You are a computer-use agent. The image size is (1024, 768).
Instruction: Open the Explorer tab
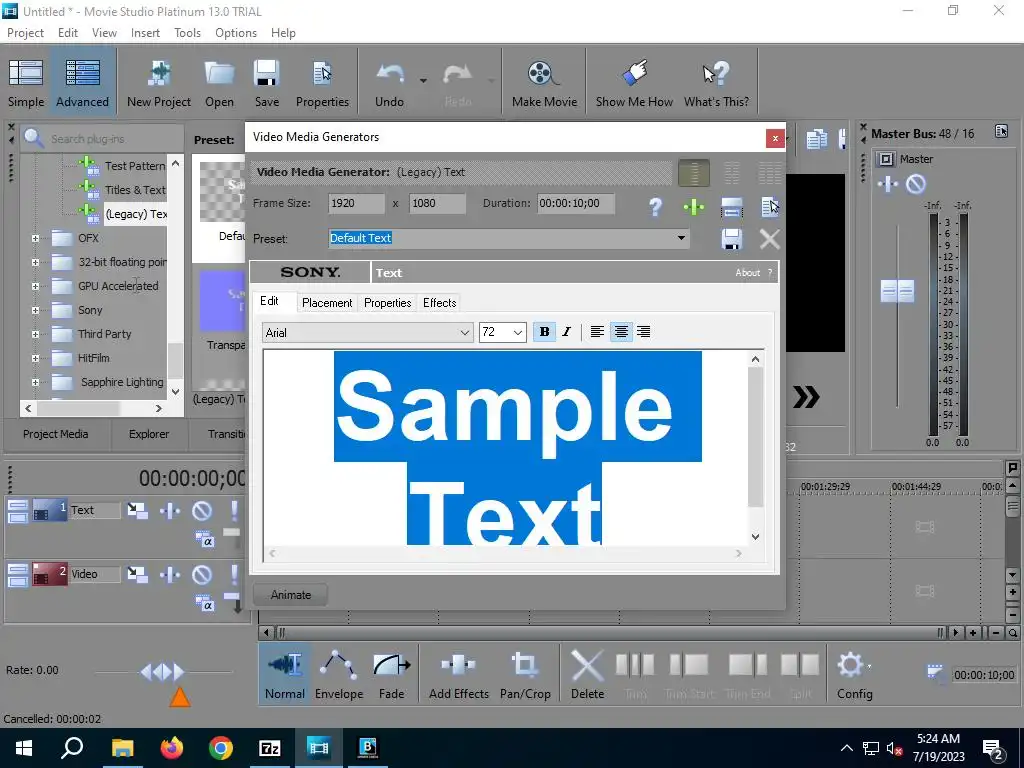point(149,434)
